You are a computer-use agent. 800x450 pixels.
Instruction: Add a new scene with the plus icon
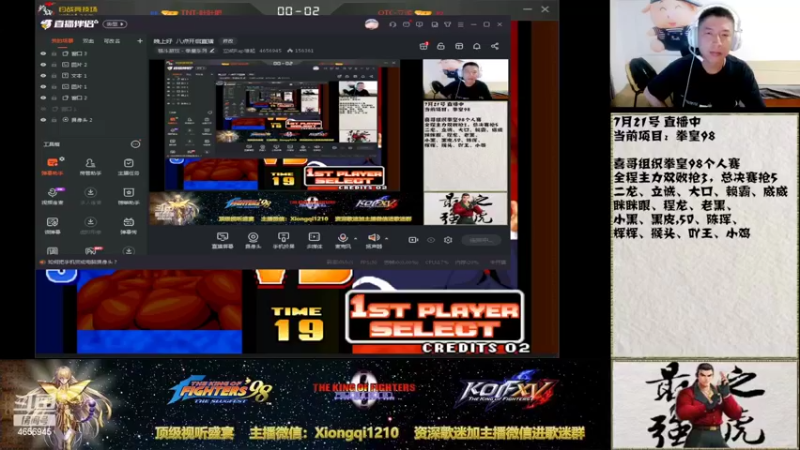coord(140,41)
